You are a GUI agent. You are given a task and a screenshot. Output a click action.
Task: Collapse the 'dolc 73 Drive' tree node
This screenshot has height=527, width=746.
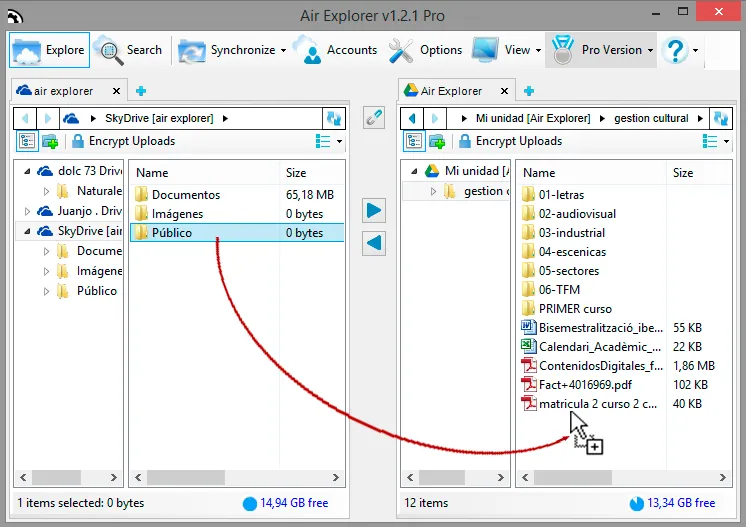pos(28,171)
